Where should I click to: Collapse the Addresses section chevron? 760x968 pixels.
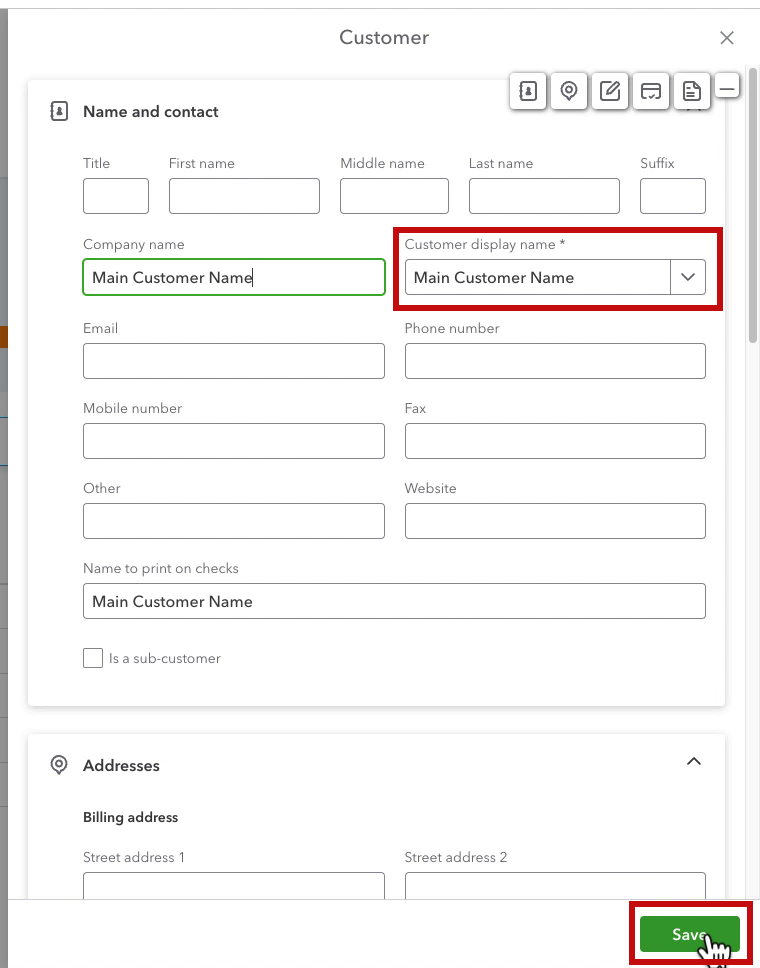(x=694, y=762)
